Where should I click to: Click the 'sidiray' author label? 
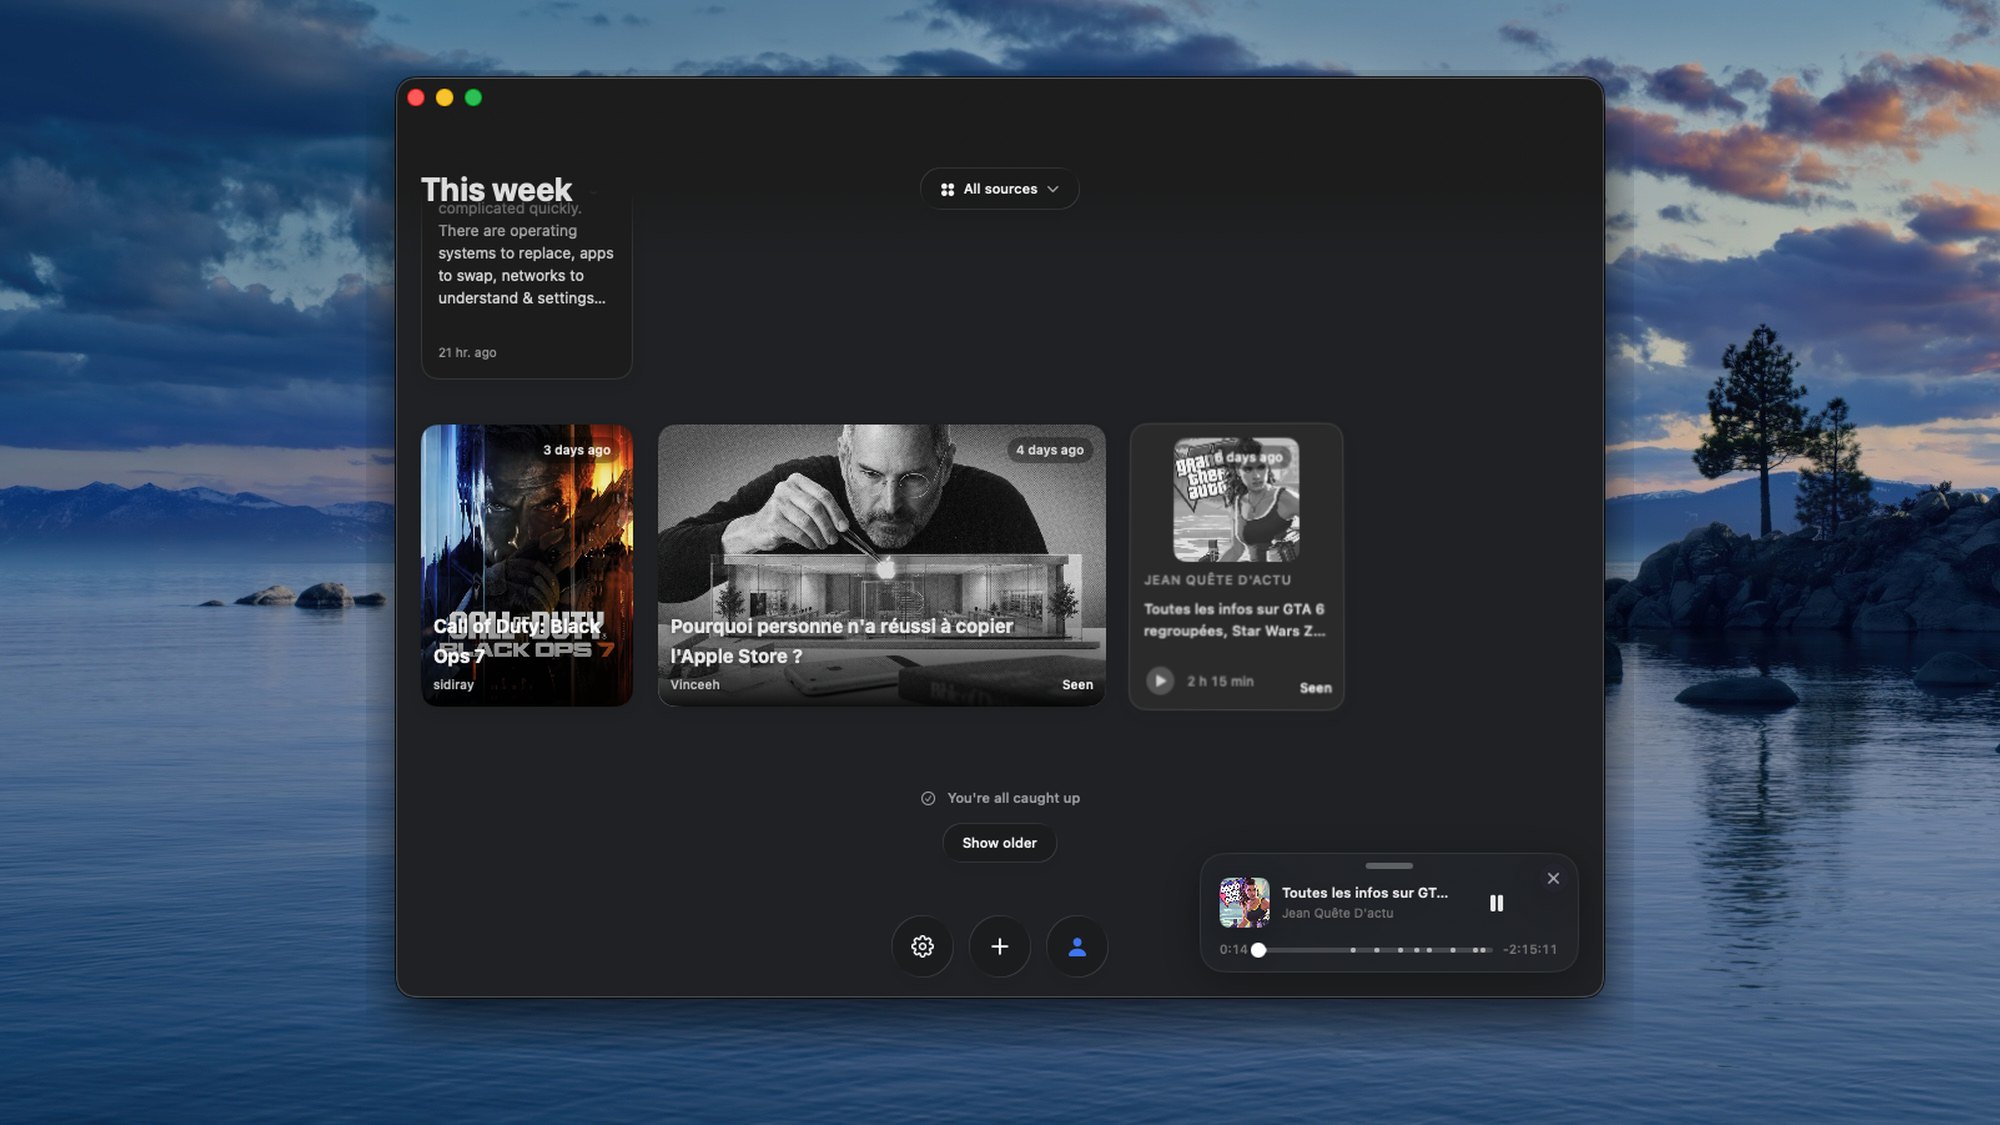point(453,685)
